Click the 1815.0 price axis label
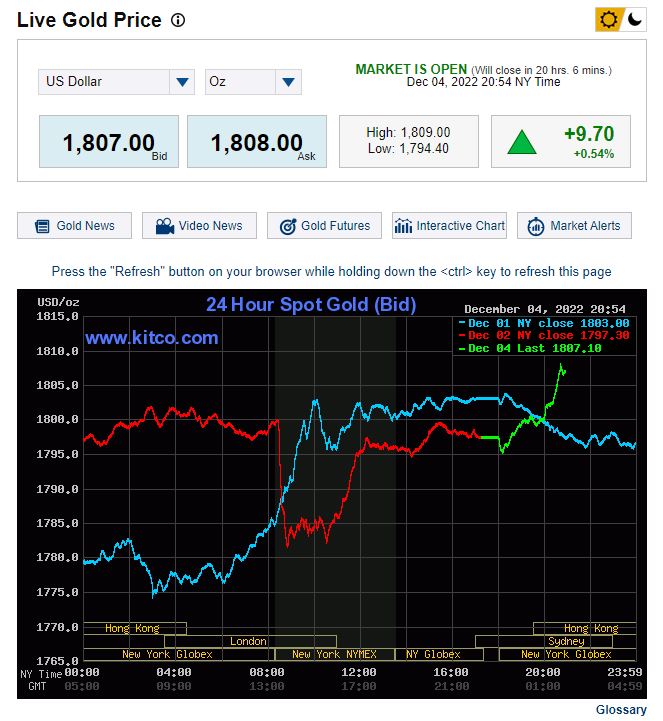 pyautogui.click(x=57, y=317)
